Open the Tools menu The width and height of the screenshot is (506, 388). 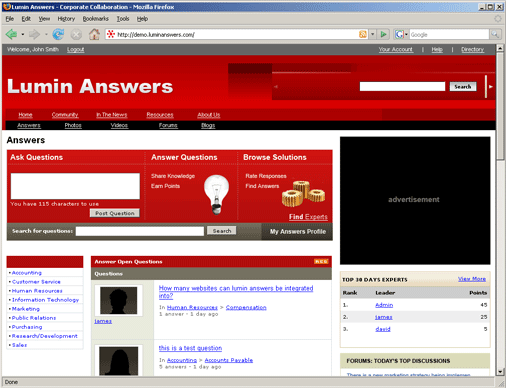pos(123,19)
